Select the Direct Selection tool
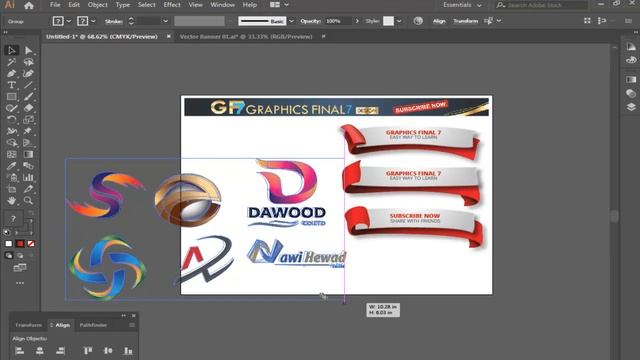This screenshot has width=640, height=360. click(x=28, y=50)
